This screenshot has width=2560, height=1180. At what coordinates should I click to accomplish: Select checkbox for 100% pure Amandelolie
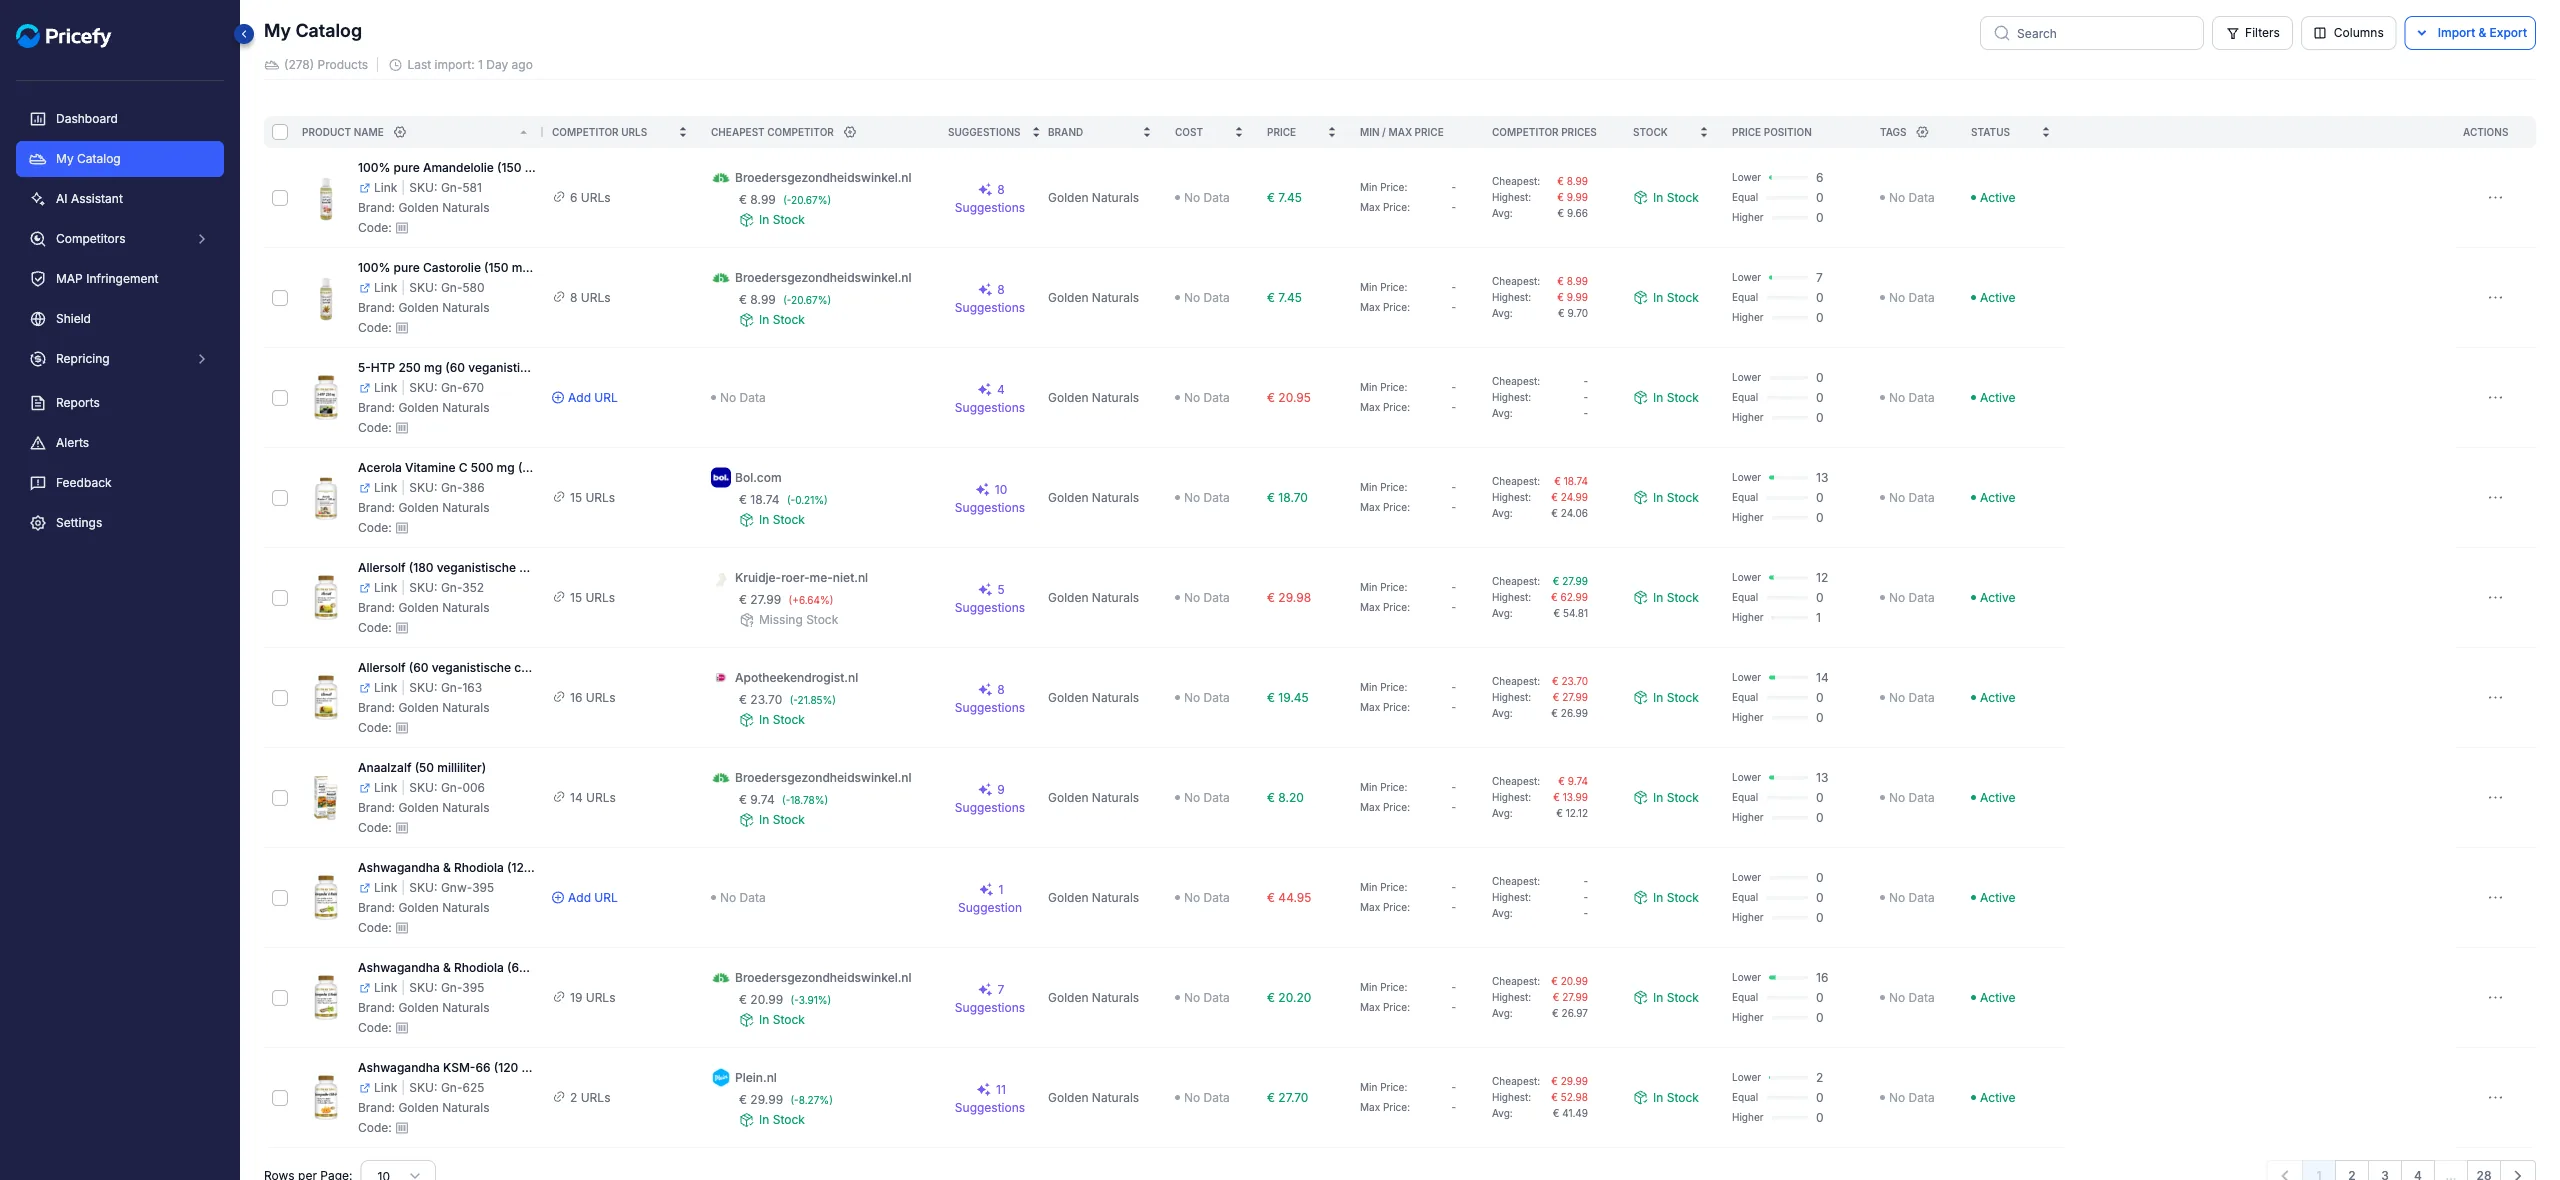(280, 198)
